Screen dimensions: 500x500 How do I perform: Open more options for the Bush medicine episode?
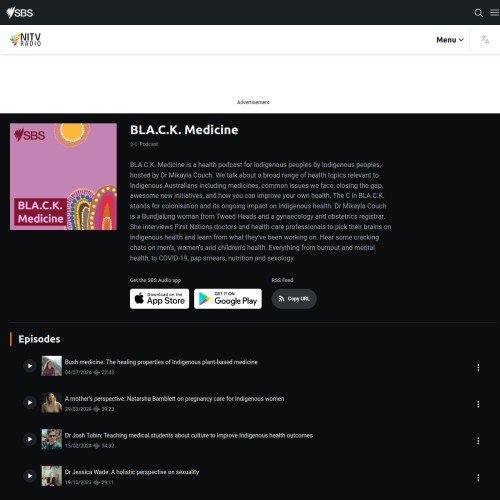[x=478, y=367]
